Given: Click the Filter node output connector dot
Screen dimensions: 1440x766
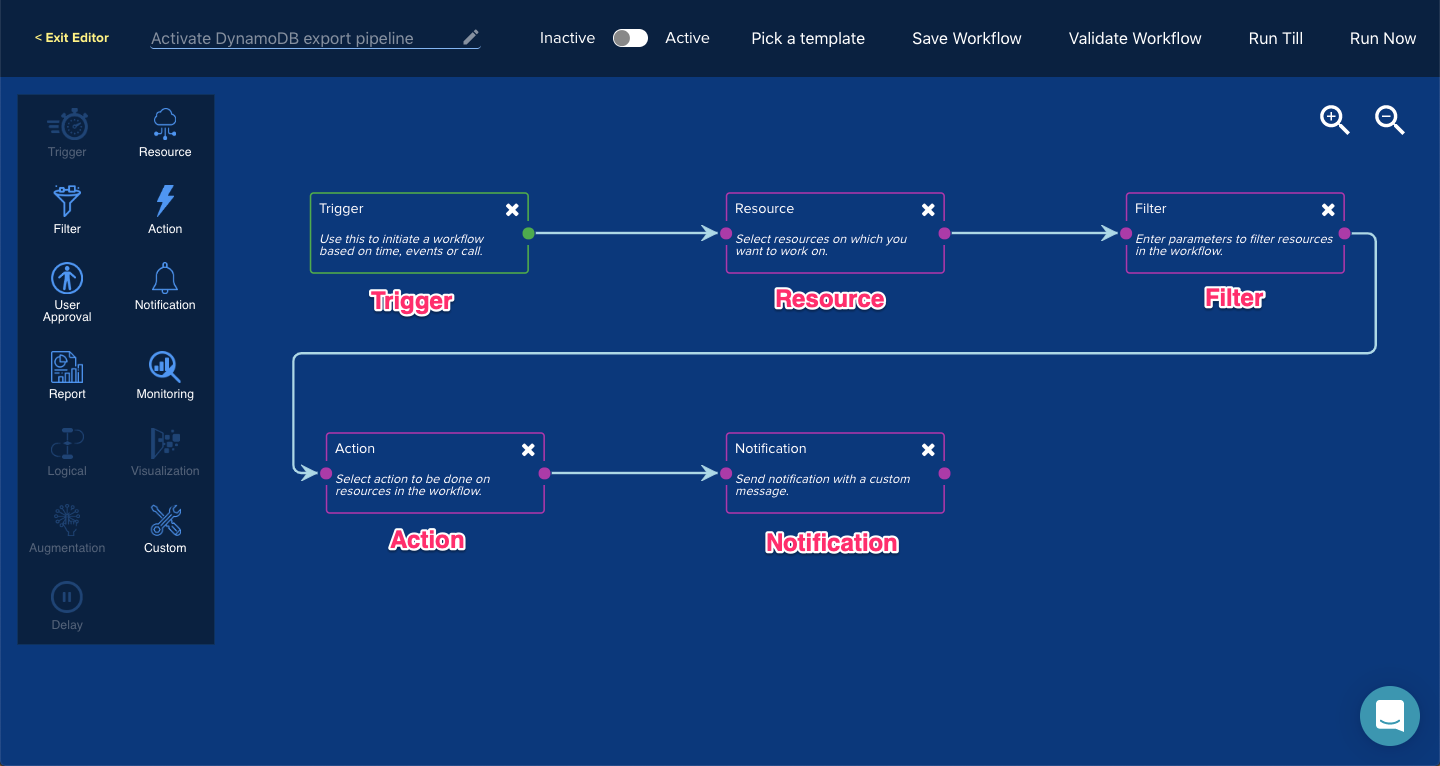Looking at the screenshot, I should tap(1344, 233).
